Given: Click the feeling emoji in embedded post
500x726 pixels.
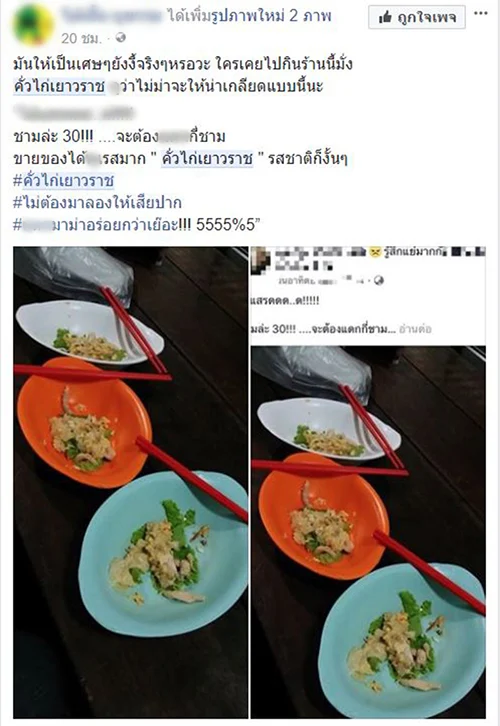Looking at the screenshot, I should [x=375, y=252].
